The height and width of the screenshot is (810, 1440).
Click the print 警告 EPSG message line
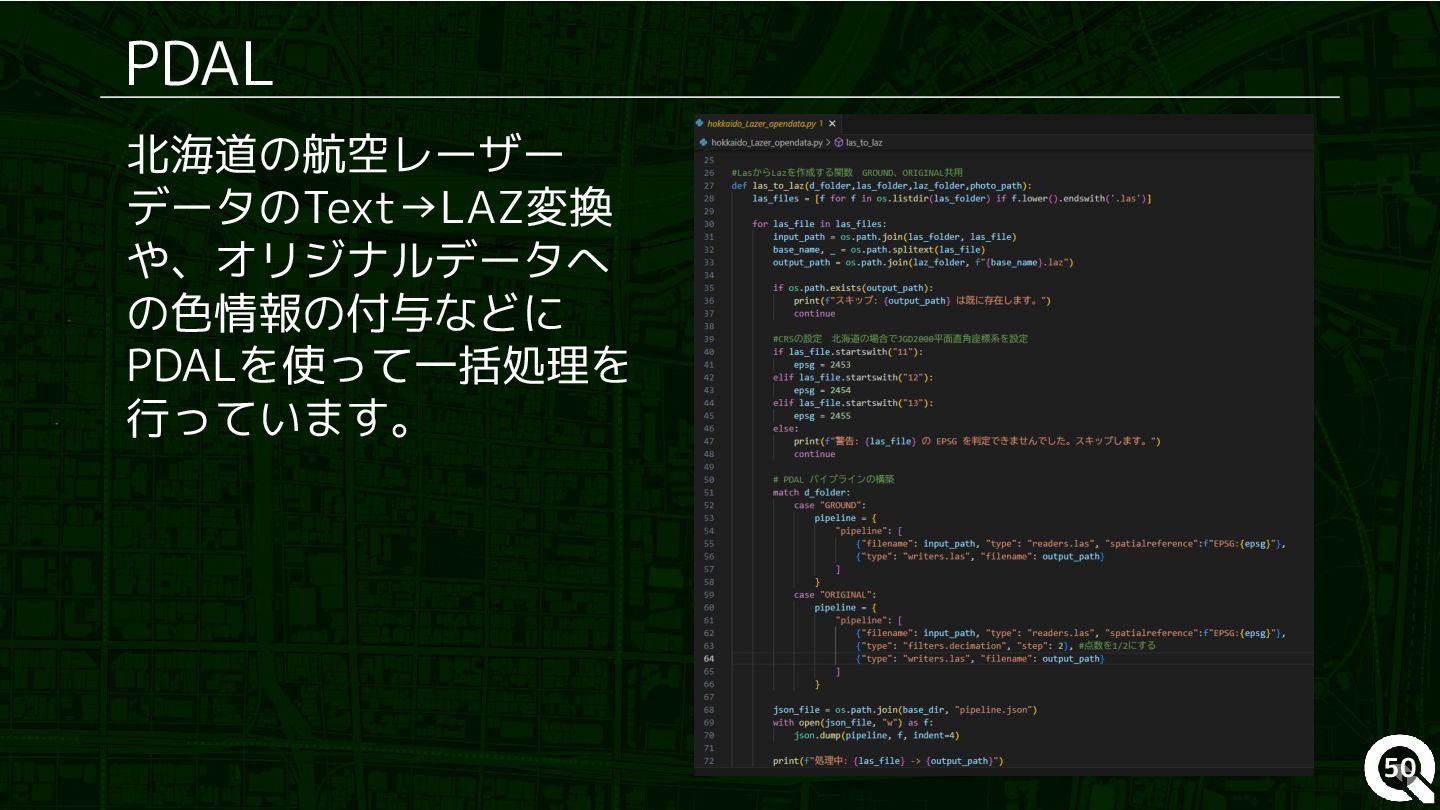tap(977, 441)
